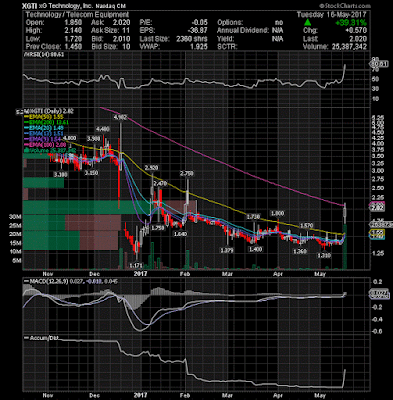Click the Last Size 2360 shrs value
This screenshot has width=393, height=400.
[192, 39]
